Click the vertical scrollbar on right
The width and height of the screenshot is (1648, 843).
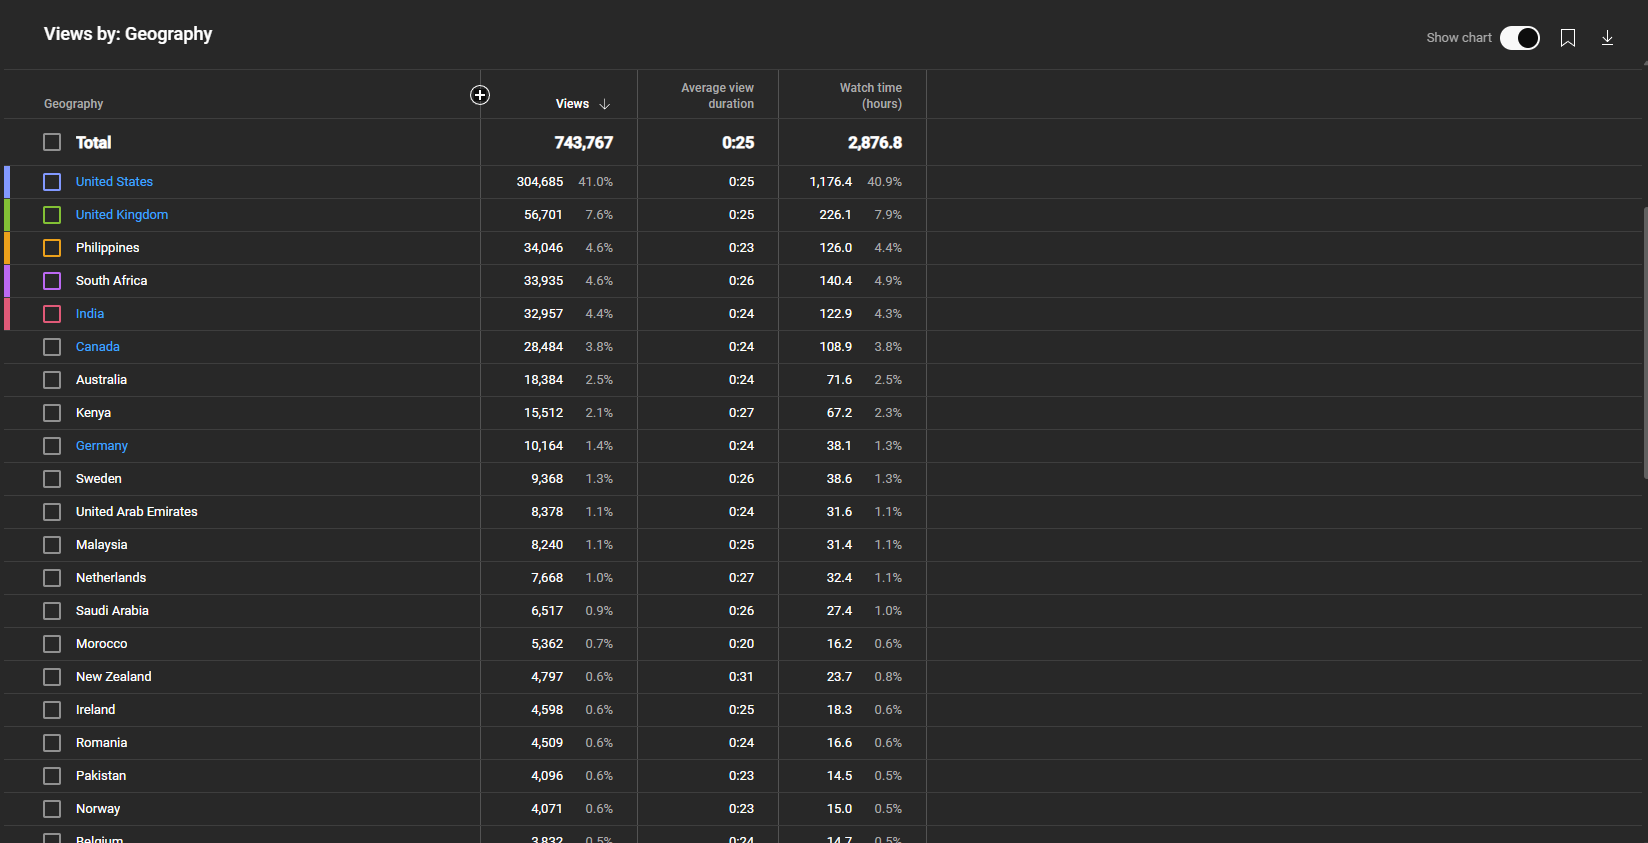click(x=1644, y=340)
